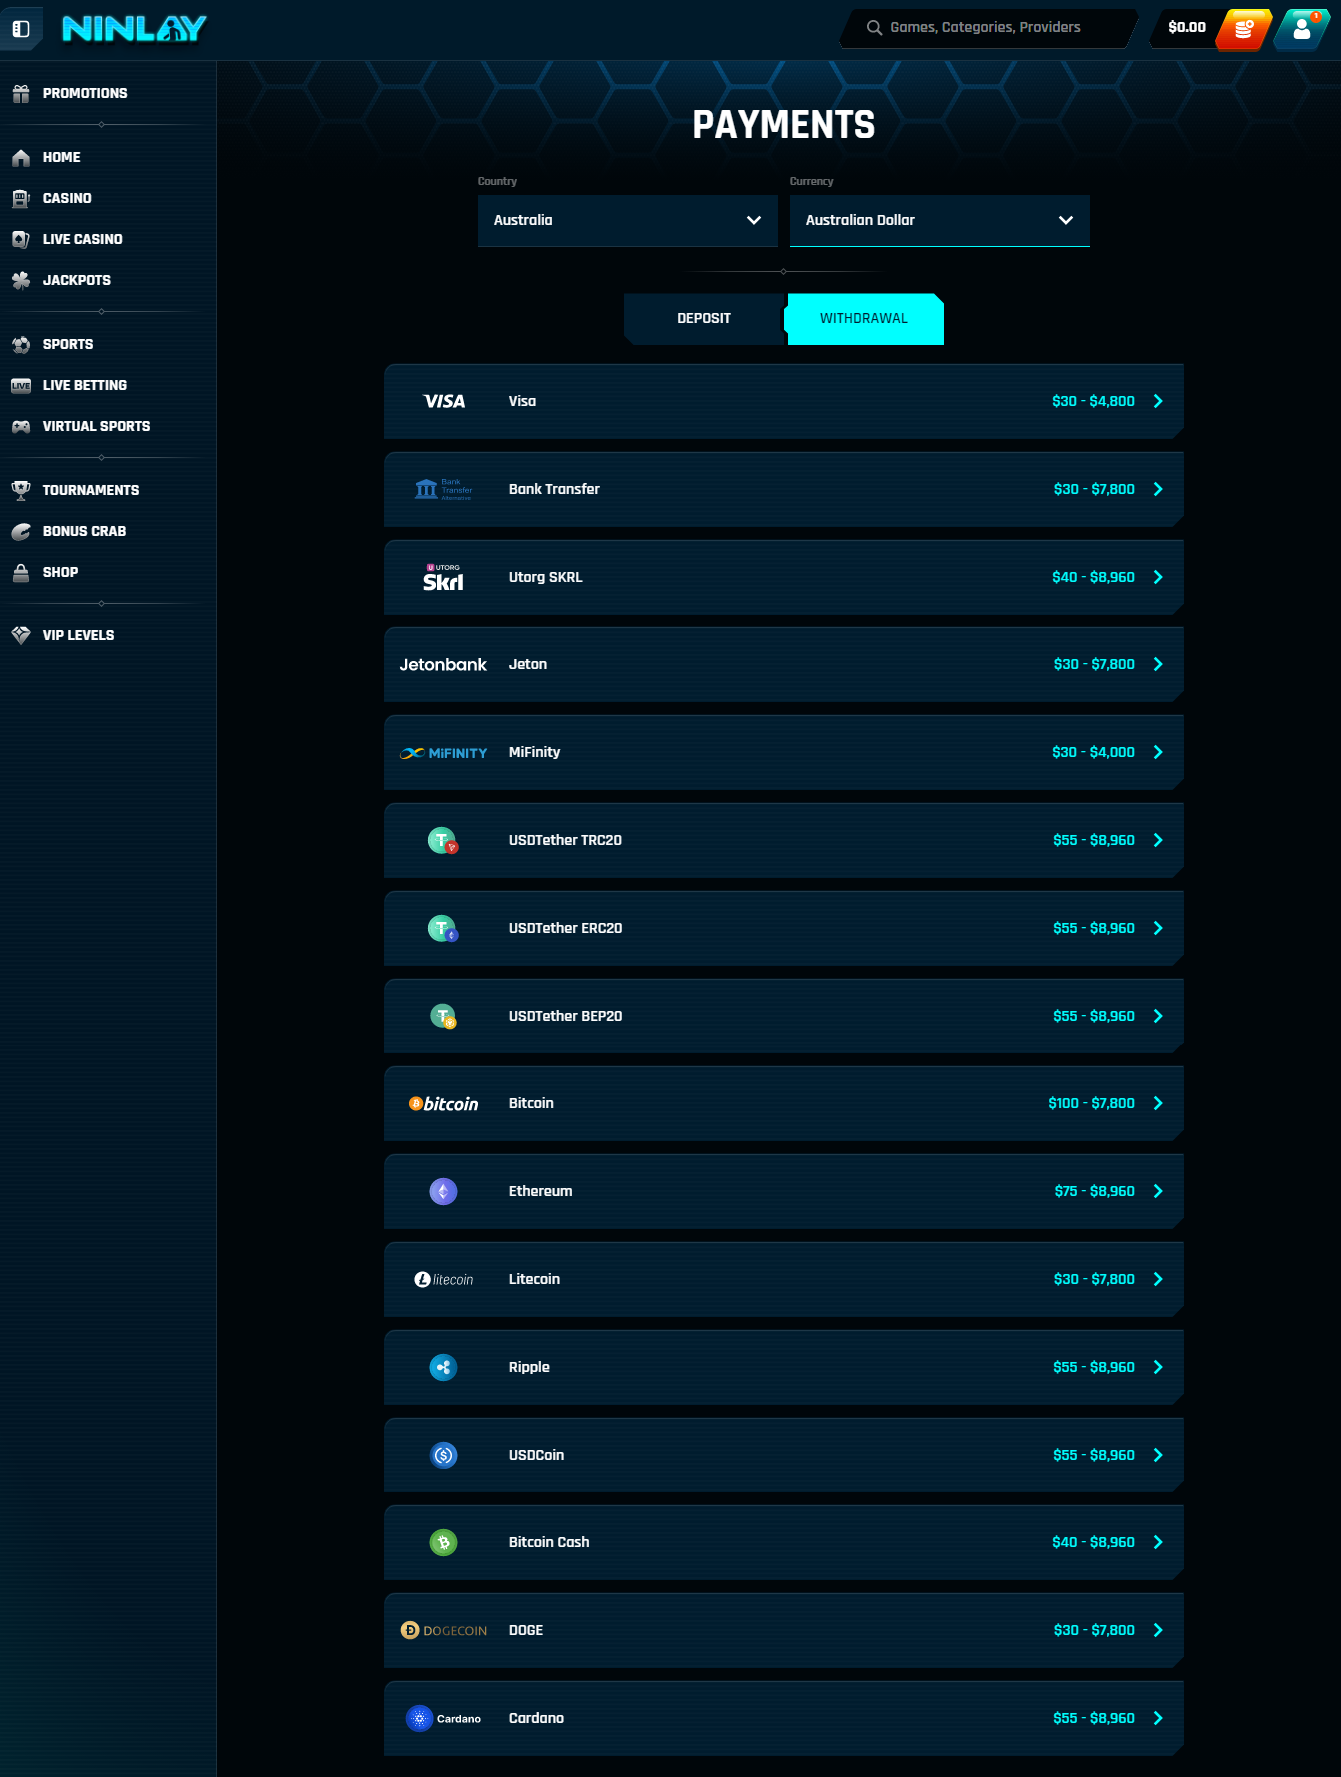The height and width of the screenshot is (1777, 1341).
Task: Click the Ethereum coin icon
Action: coord(443,1191)
